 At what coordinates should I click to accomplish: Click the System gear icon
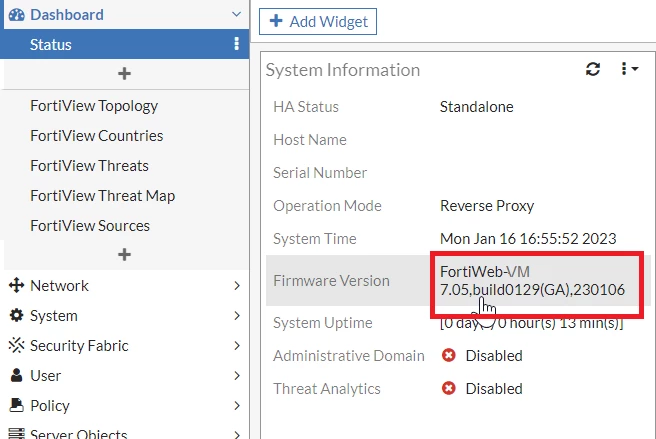[16, 316]
